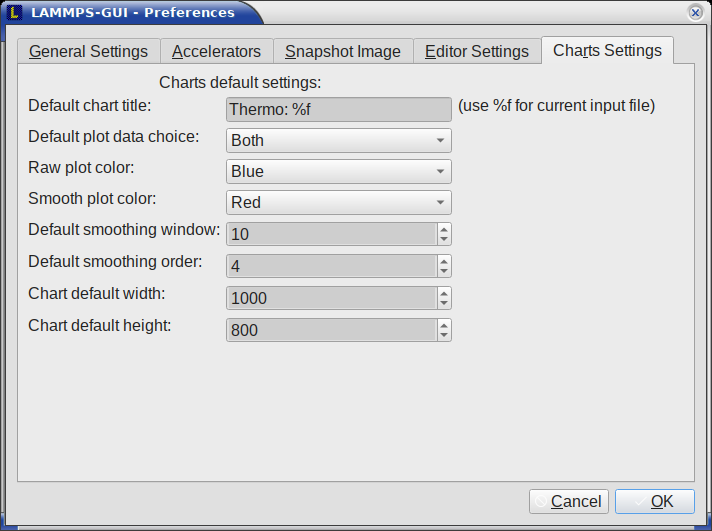Increase the default smoothing order value
The width and height of the screenshot is (712, 531).
point(444,260)
